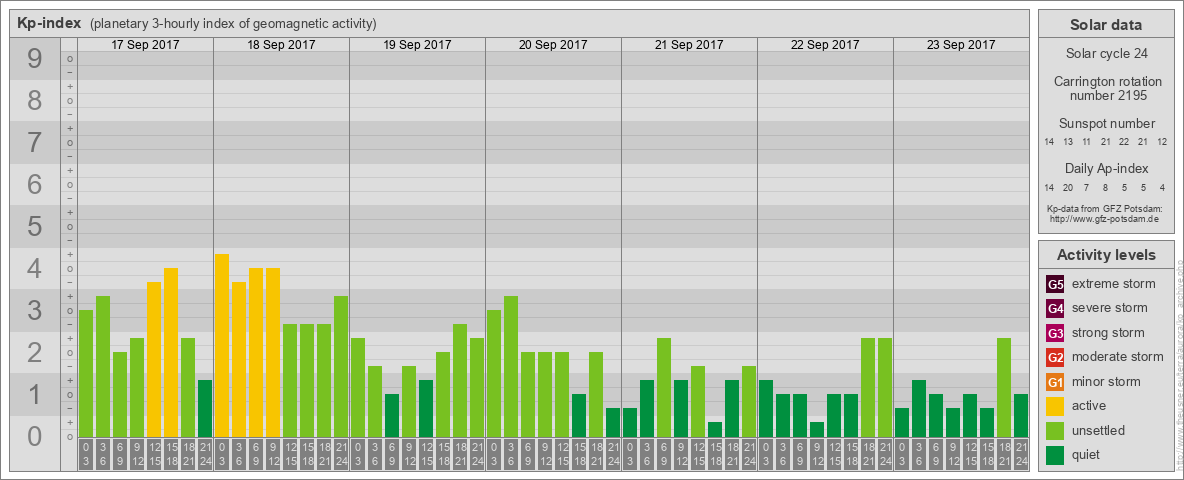Click the 17 Sep 12-15h yellow bar
This screenshot has height=480, width=1184.
154,359
